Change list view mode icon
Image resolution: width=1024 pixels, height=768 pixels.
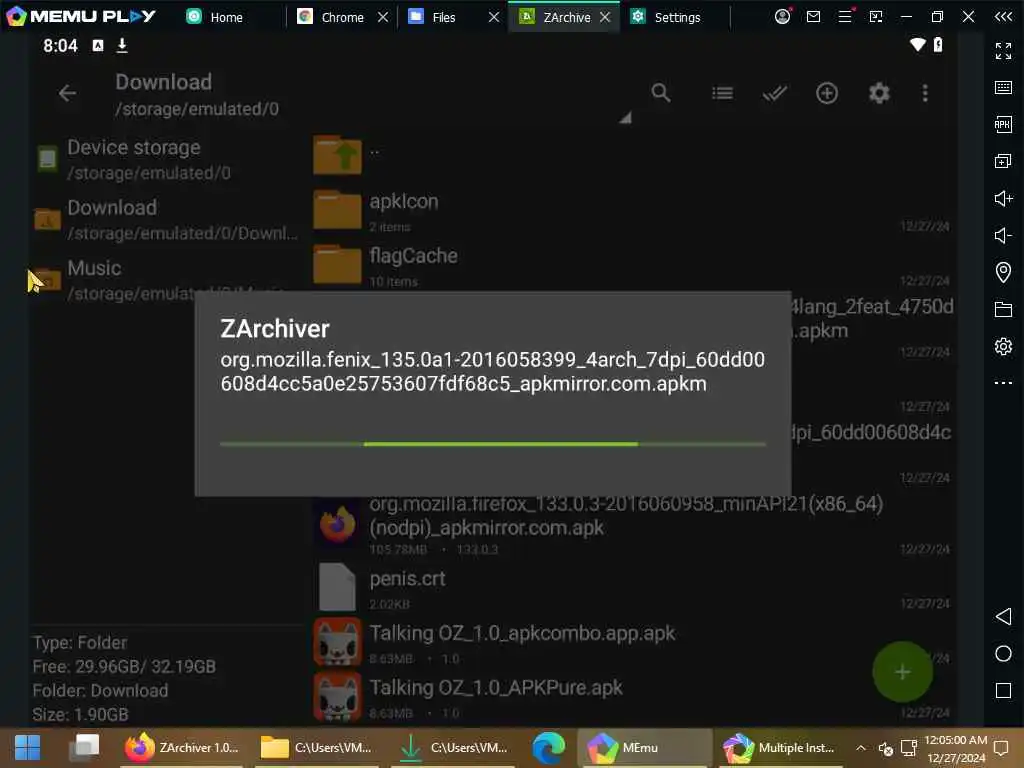(722, 93)
